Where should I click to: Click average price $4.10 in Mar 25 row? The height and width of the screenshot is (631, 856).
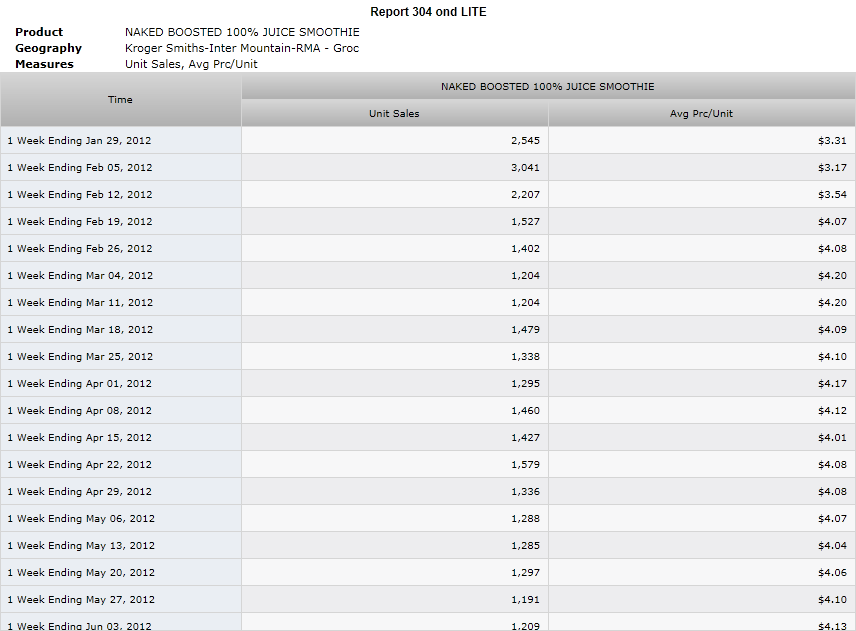(832, 356)
